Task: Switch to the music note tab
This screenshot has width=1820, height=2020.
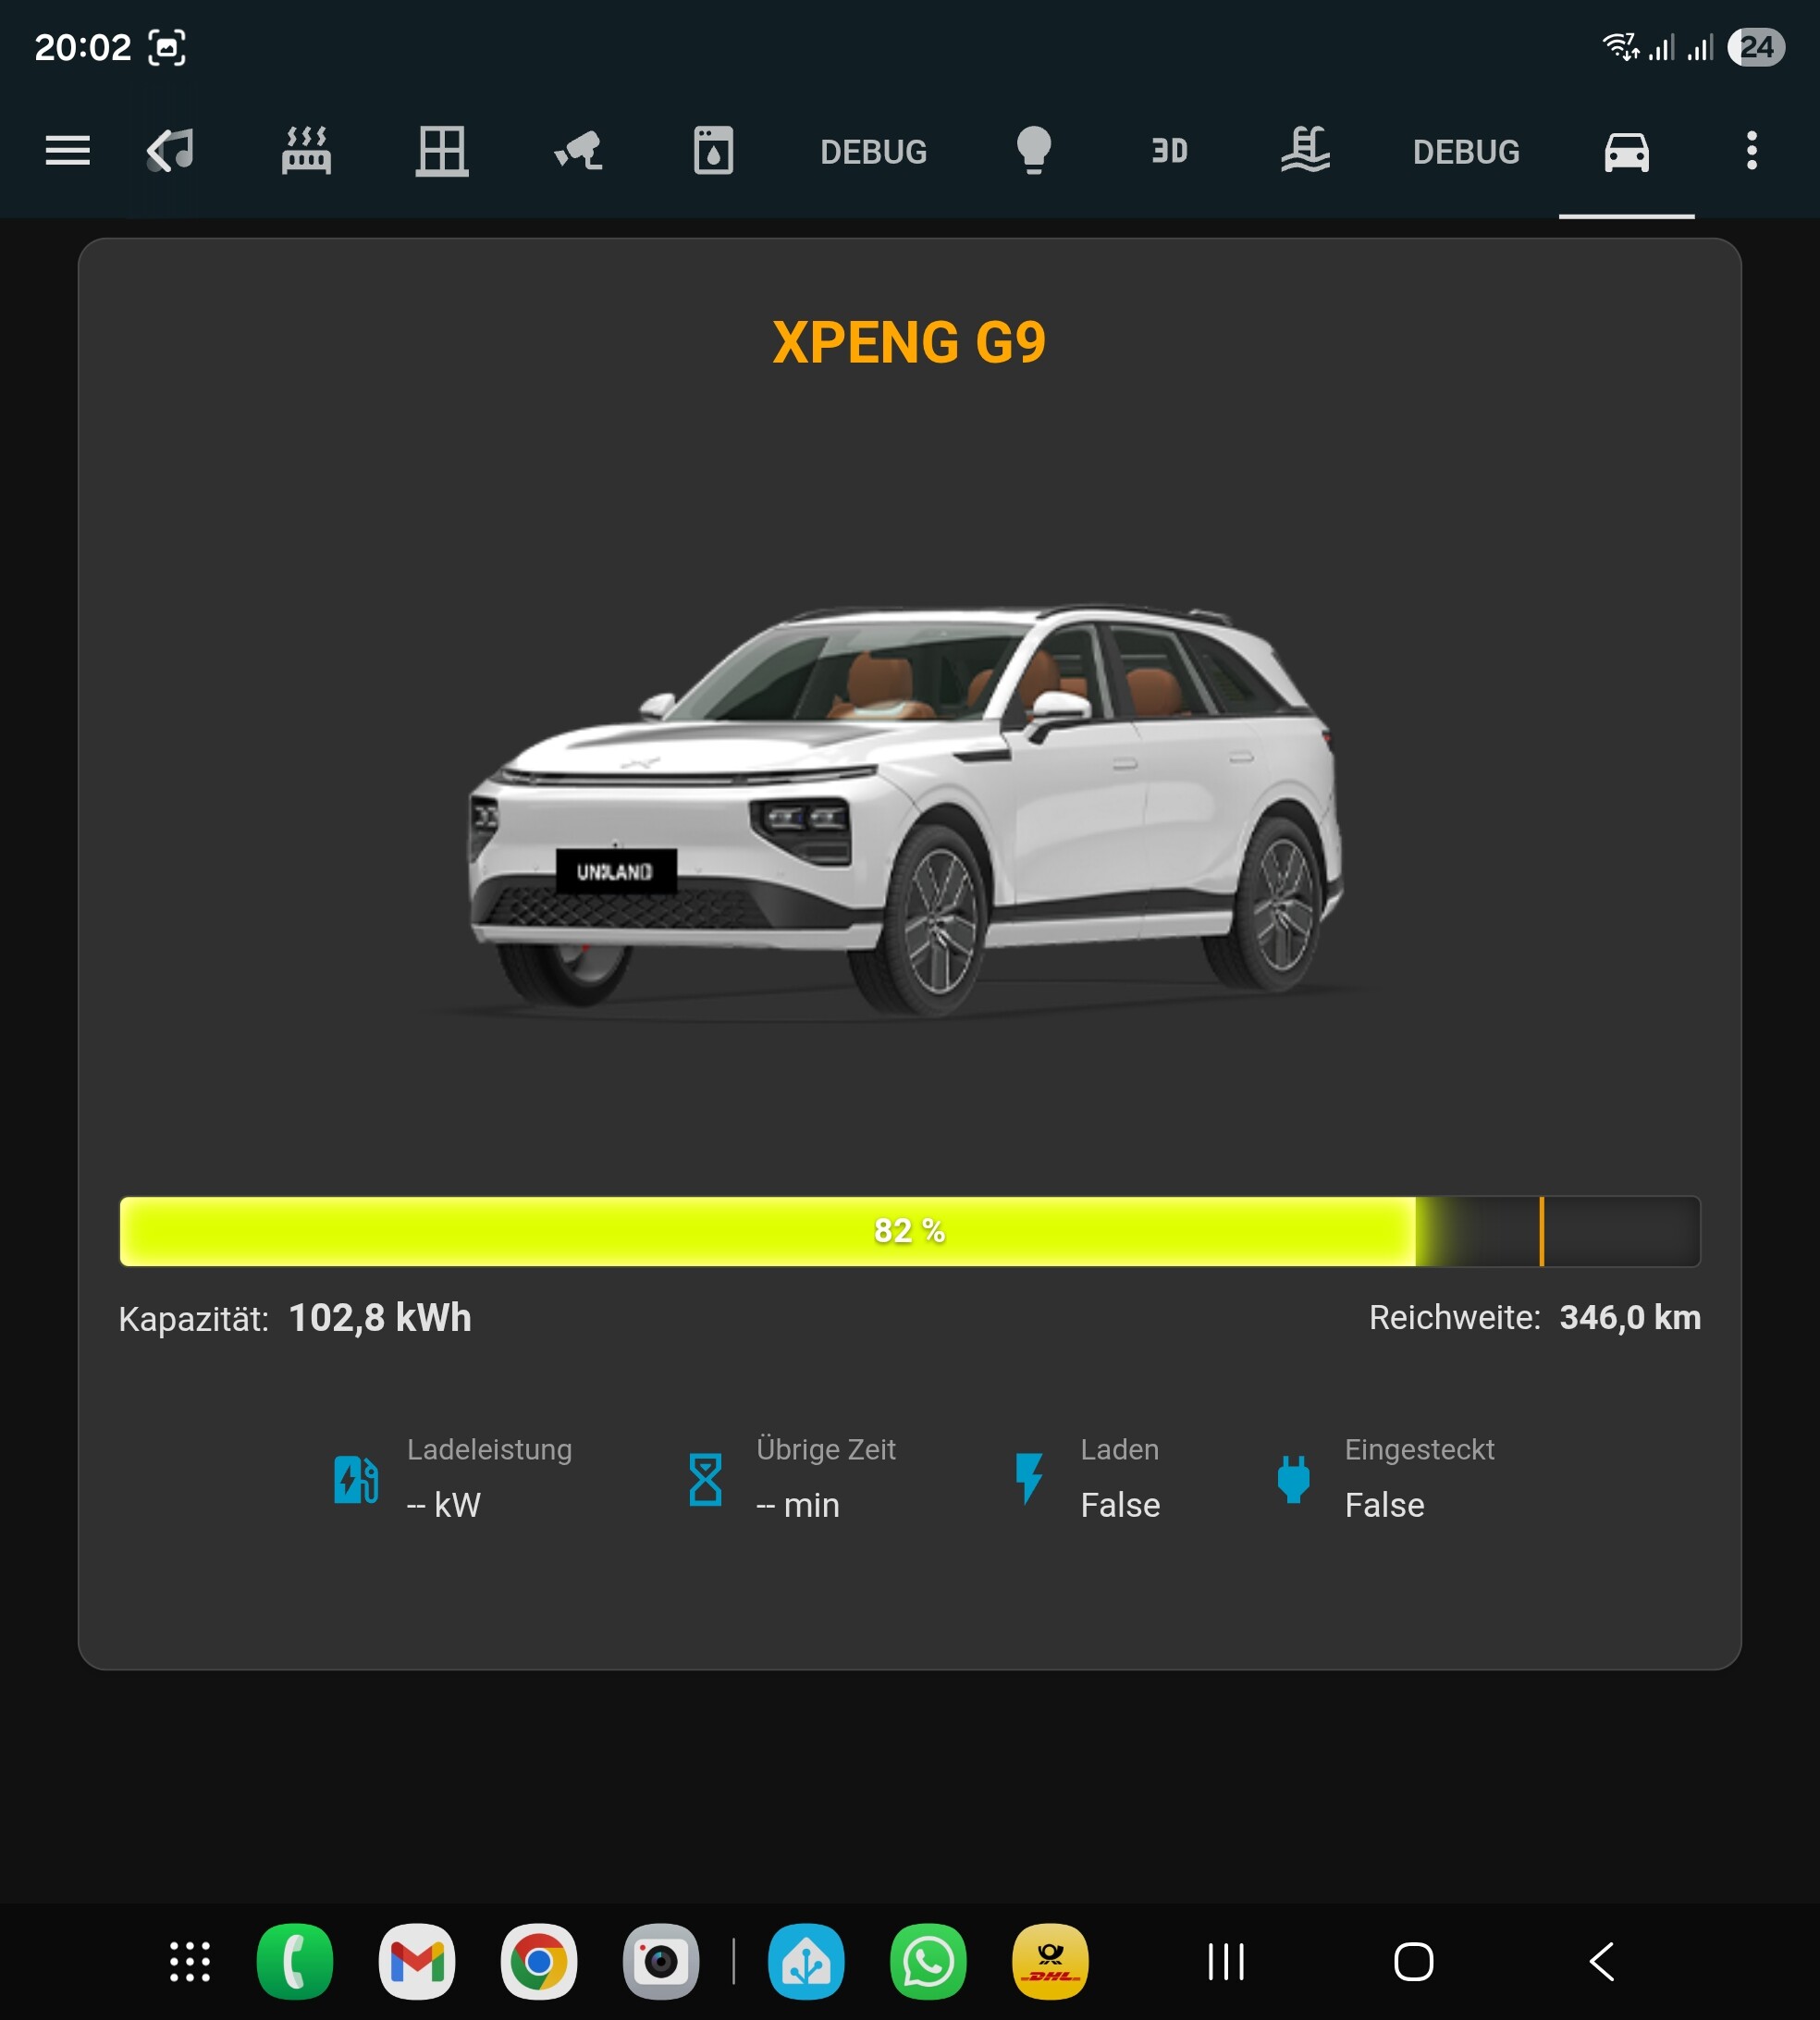Action: (x=171, y=151)
